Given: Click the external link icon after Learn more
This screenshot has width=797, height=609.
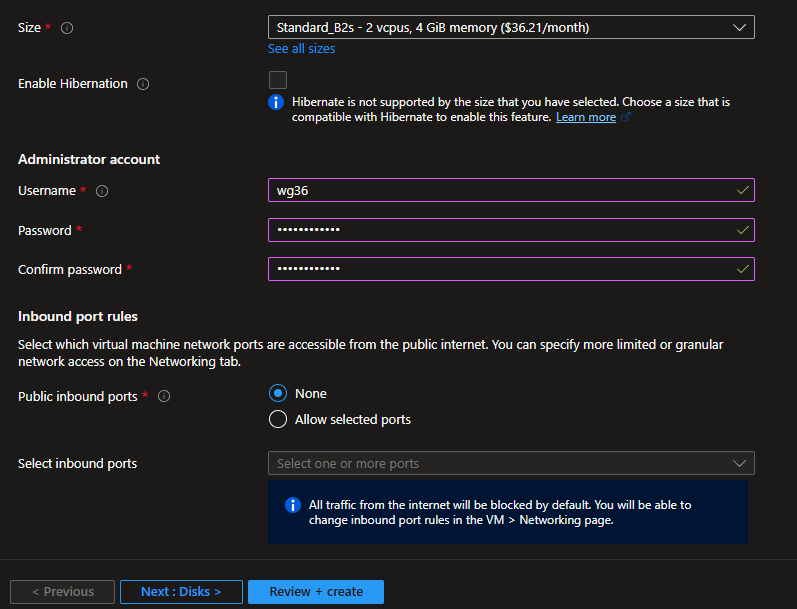Looking at the screenshot, I should (x=626, y=118).
